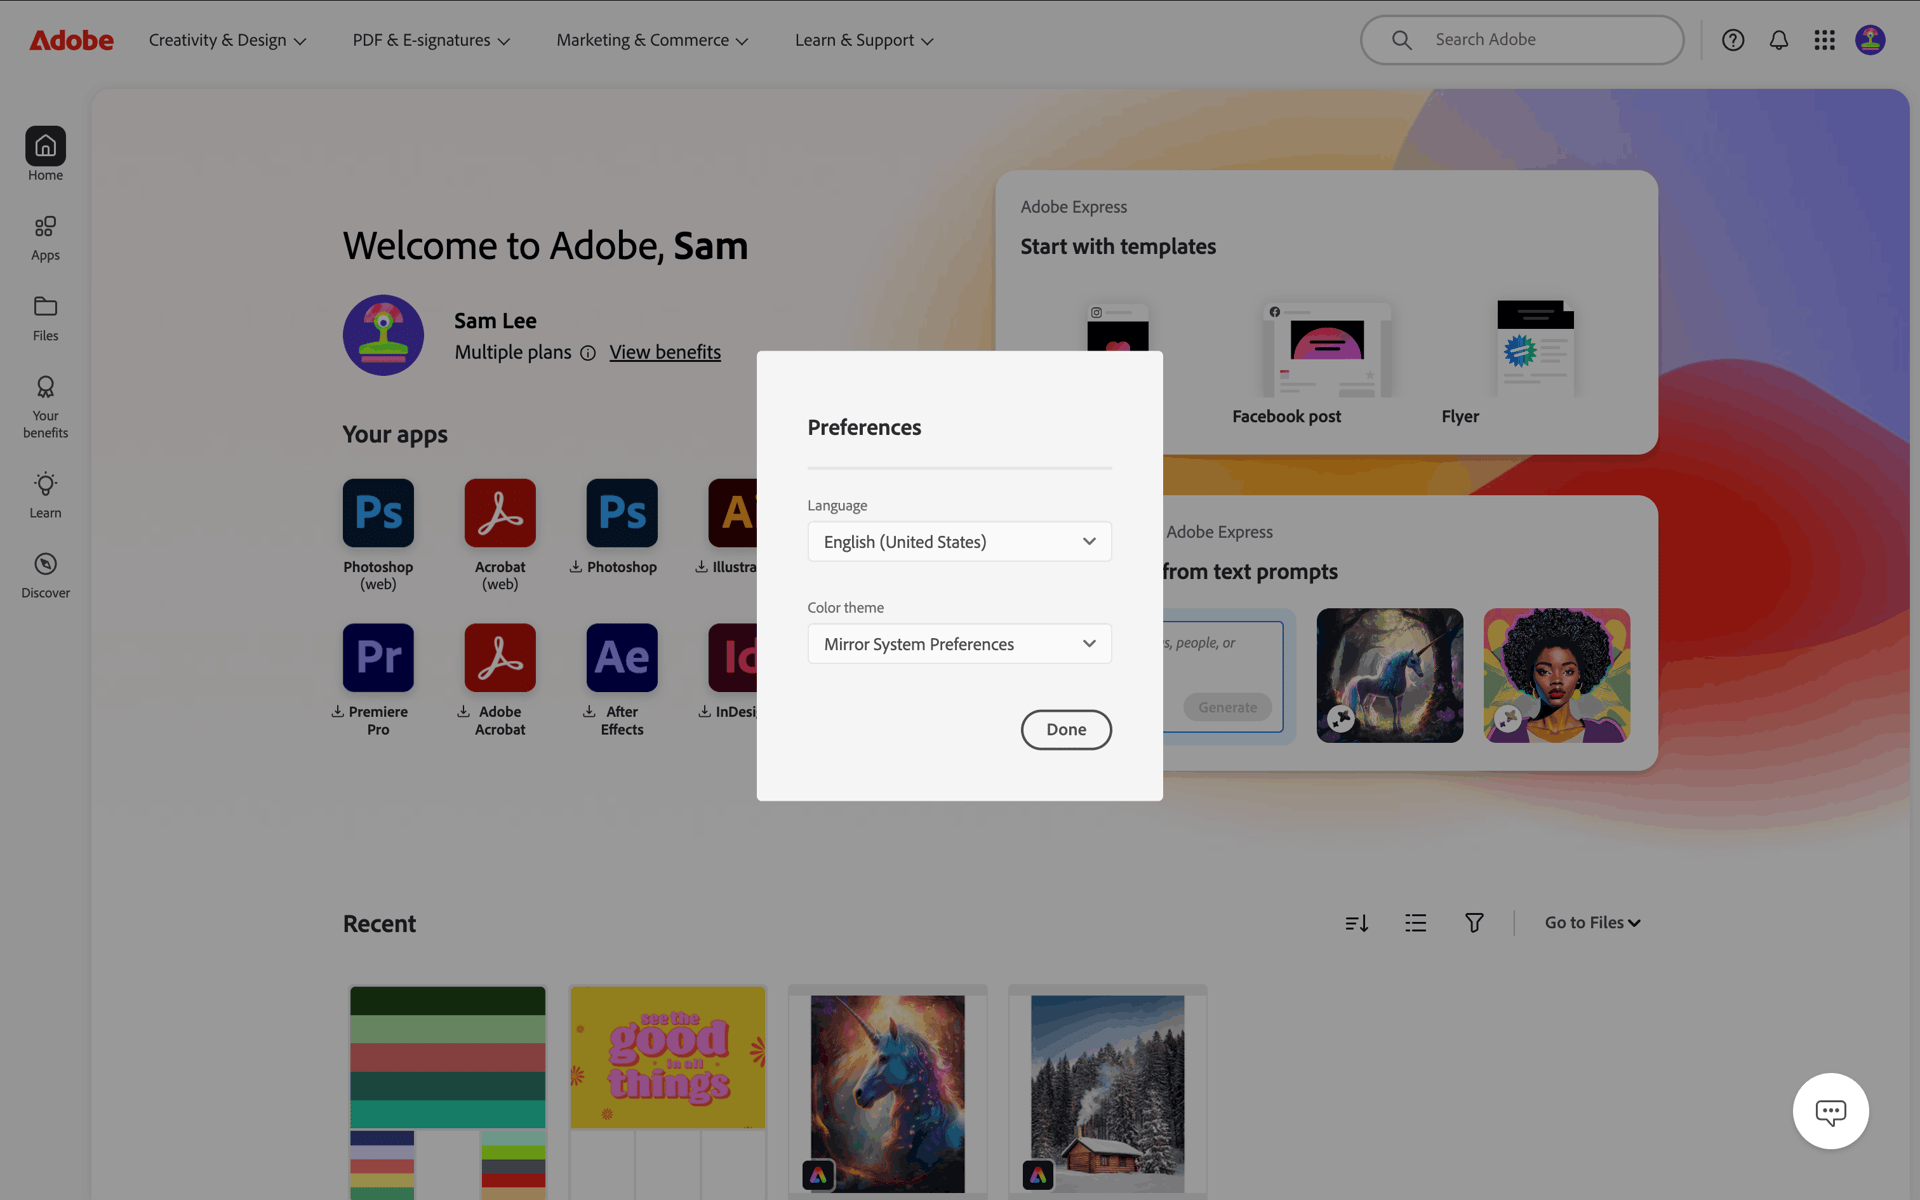Viewport: 1920px width, 1200px height.
Task: Open the help question mark icon
Action: [1733, 40]
